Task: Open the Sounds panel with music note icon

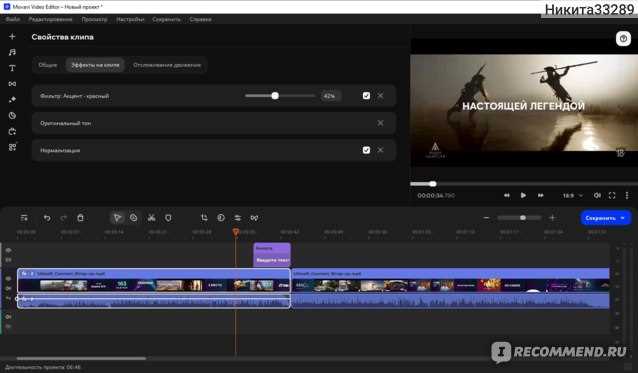Action: click(x=12, y=52)
